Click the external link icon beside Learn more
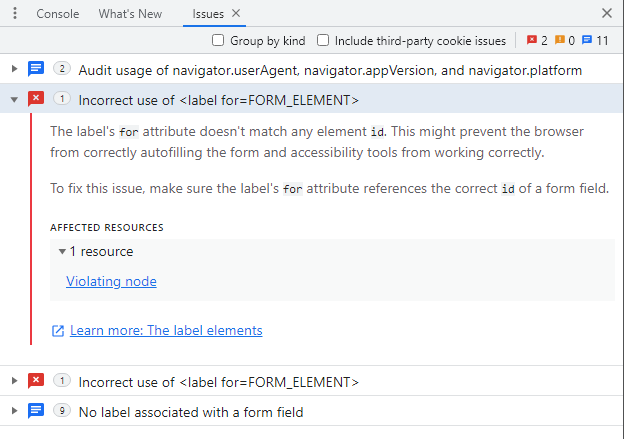This screenshot has width=624, height=439. coord(58,330)
